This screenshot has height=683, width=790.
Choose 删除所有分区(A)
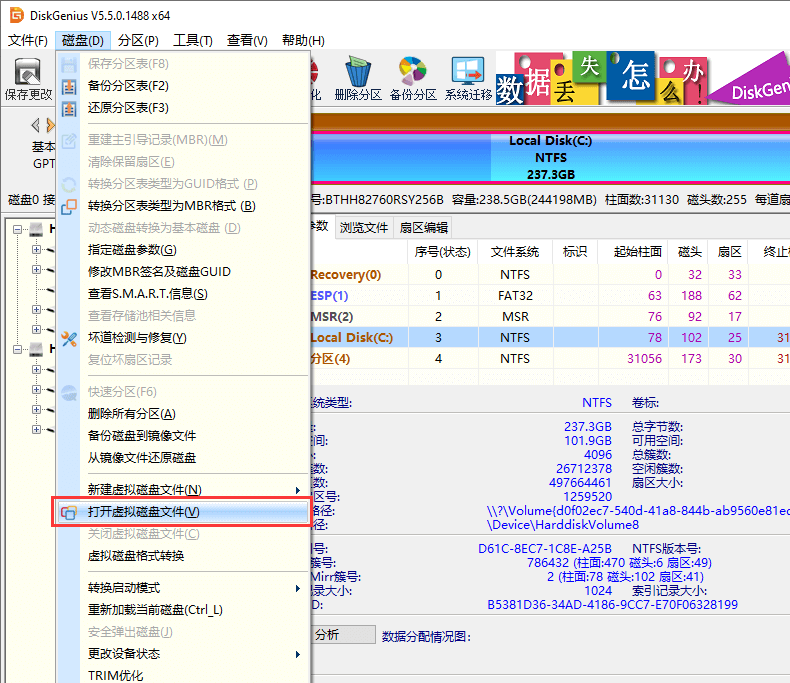coord(182,414)
